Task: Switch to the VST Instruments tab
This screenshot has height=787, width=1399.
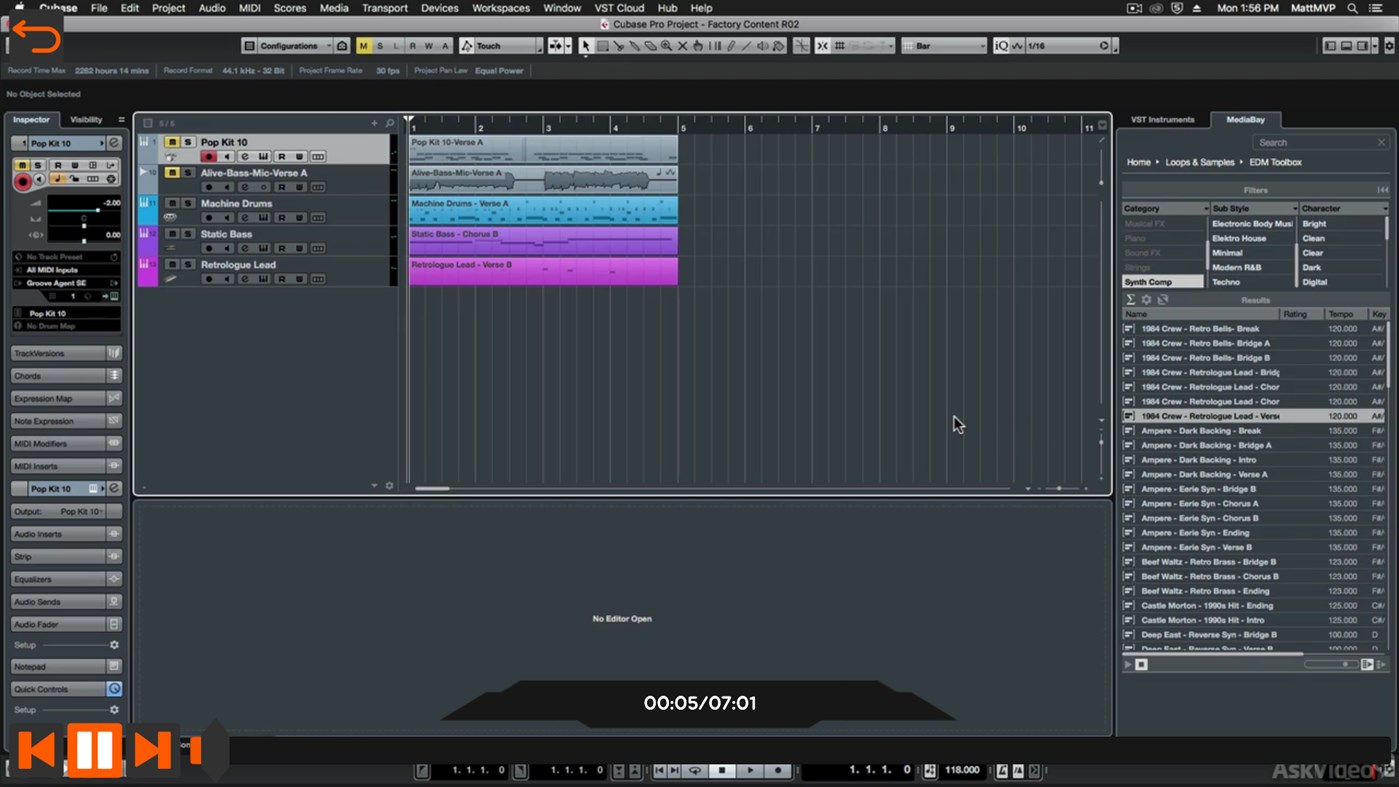Action: [1162, 119]
